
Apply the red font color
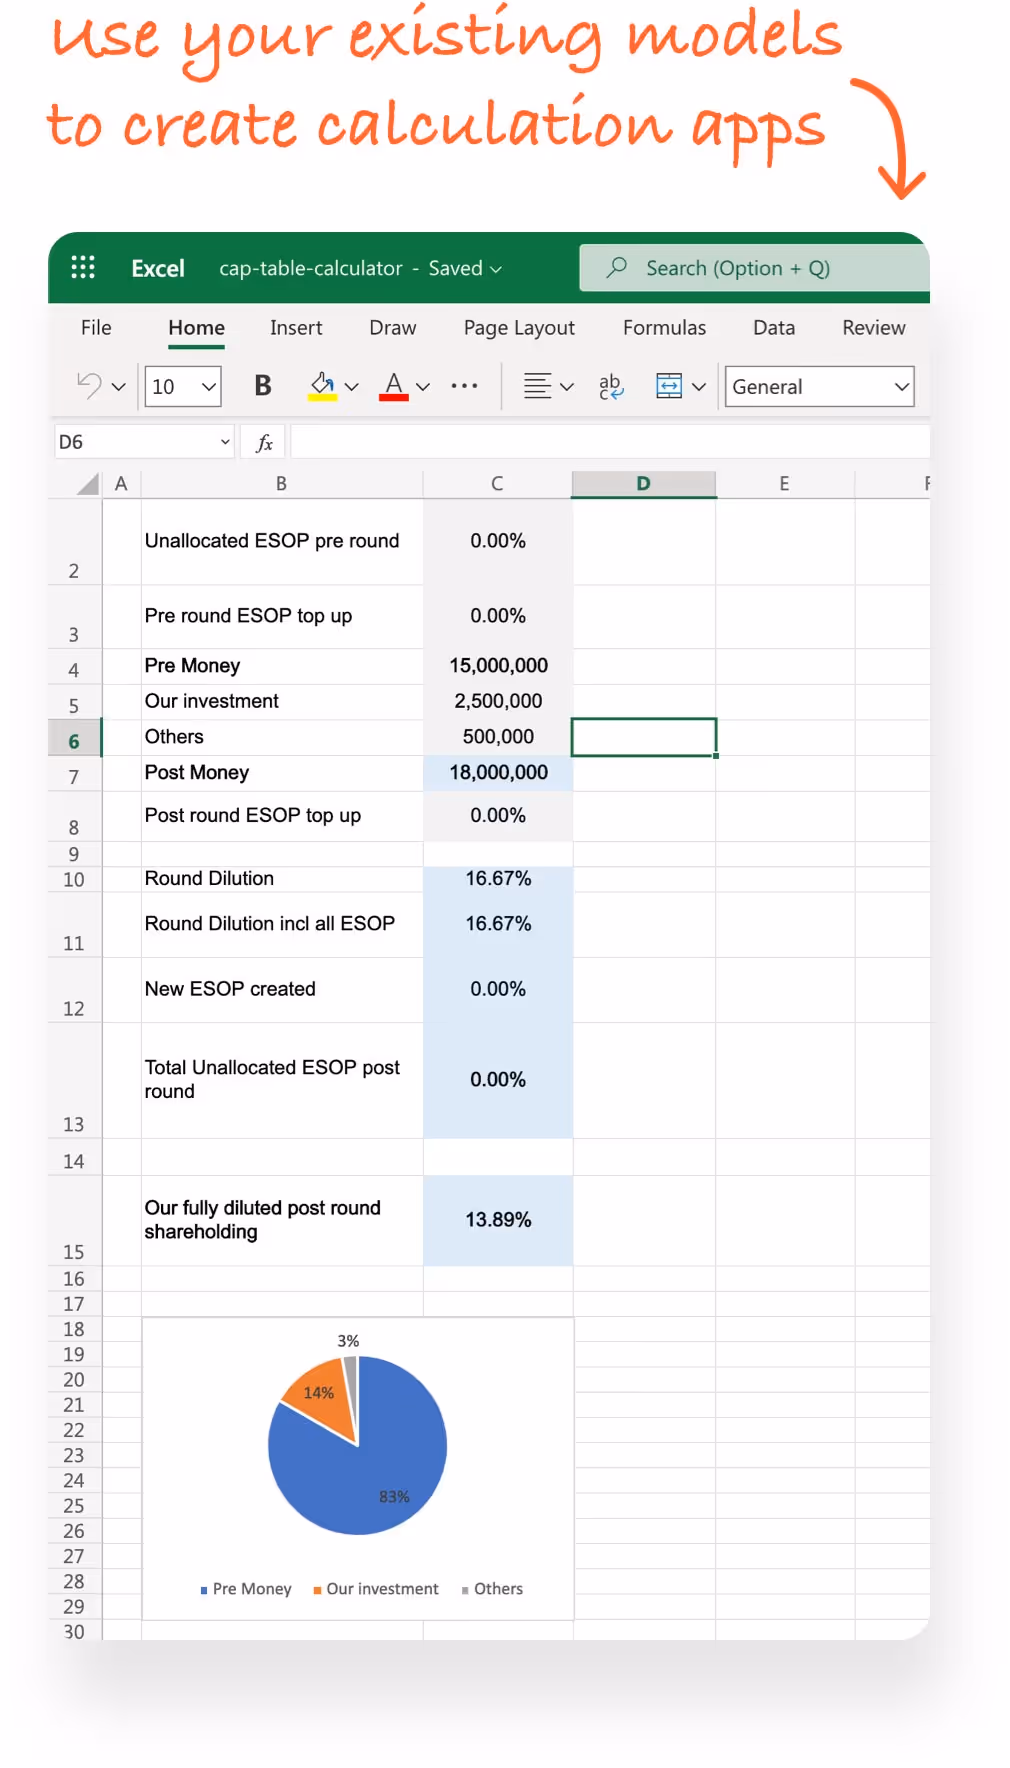coord(394,386)
